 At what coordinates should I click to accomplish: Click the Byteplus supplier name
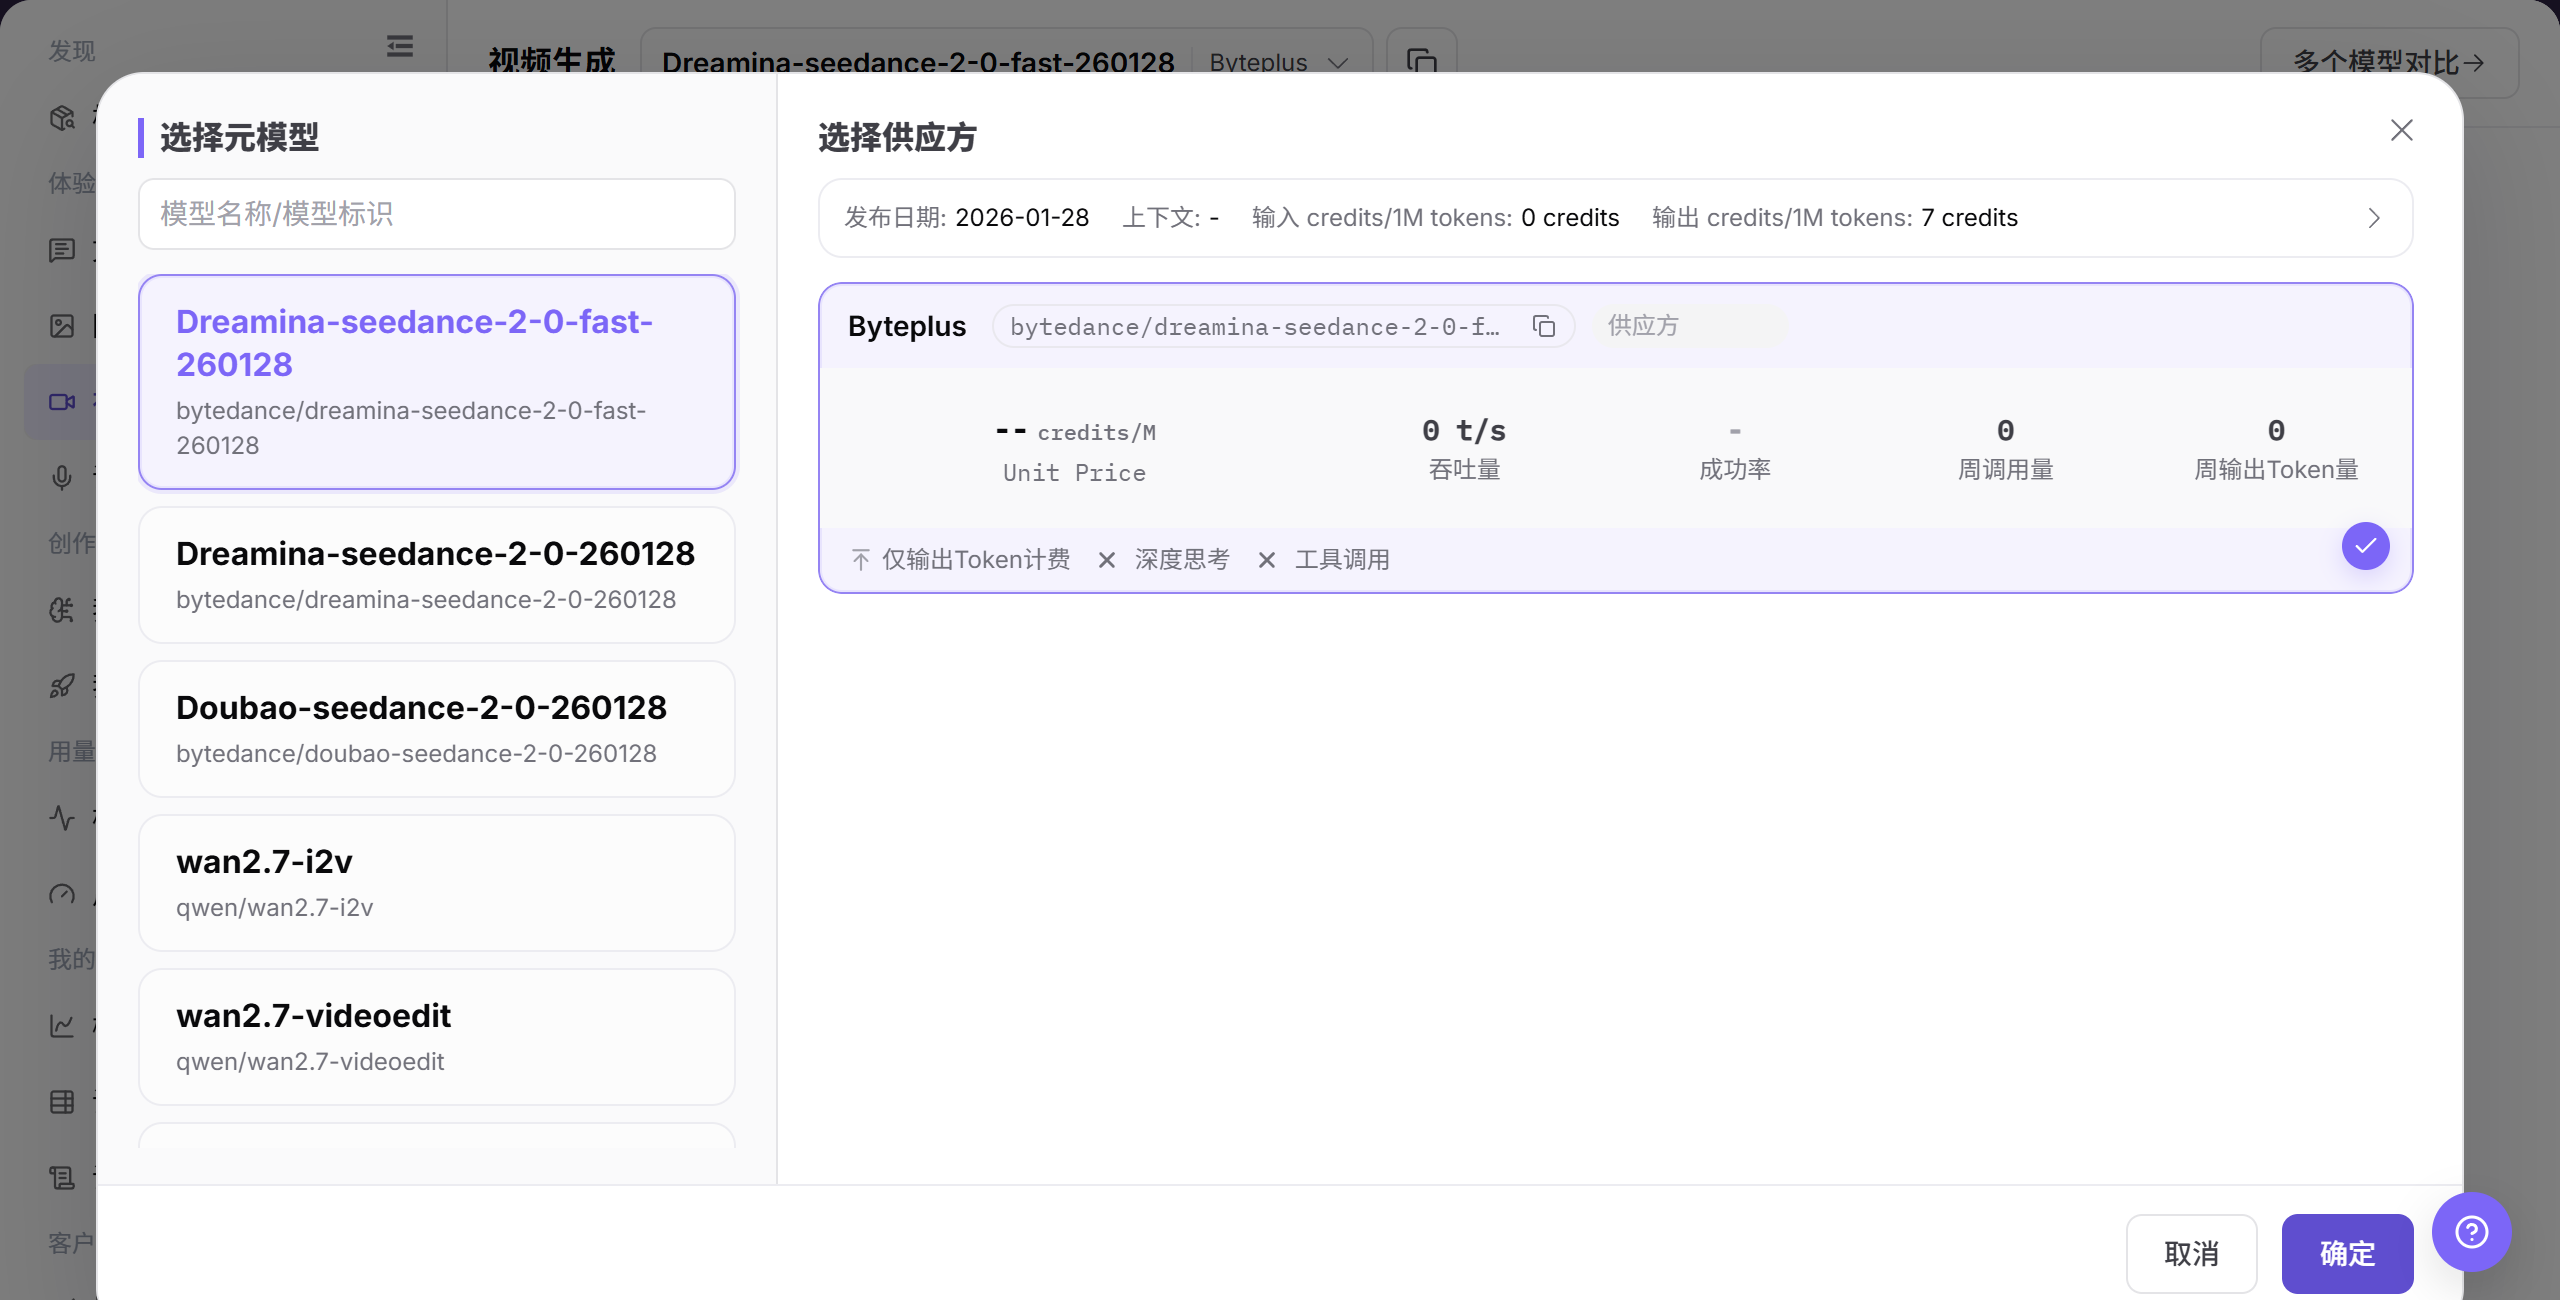[907, 326]
